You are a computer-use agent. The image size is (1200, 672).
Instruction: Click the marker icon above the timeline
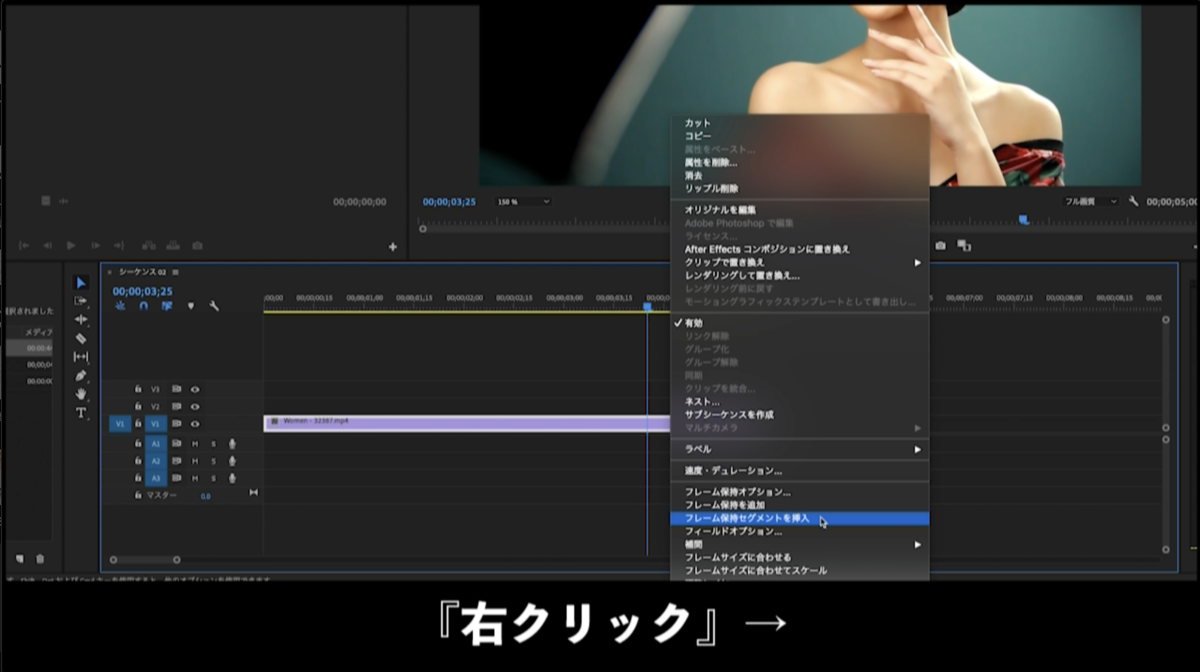click(x=191, y=308)
